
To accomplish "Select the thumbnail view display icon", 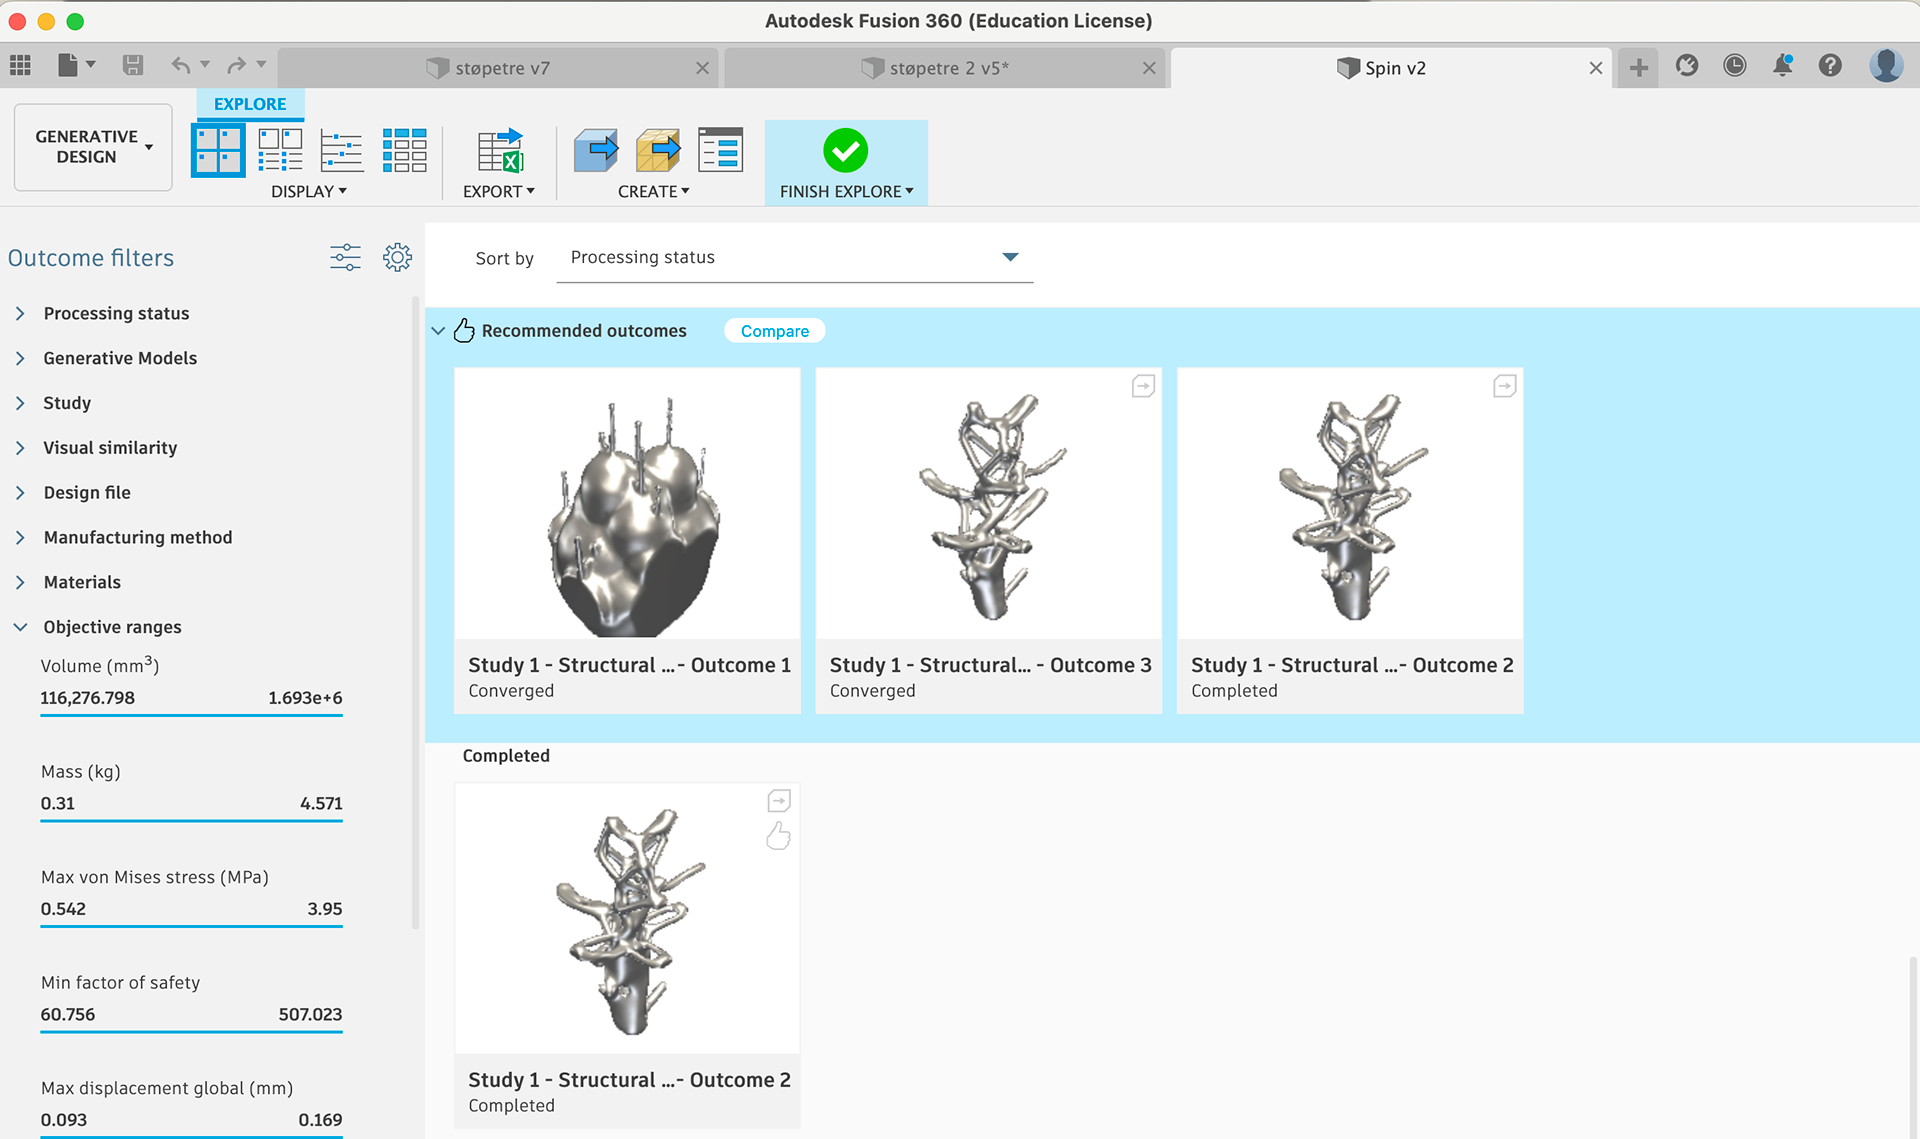I will 218,150.
